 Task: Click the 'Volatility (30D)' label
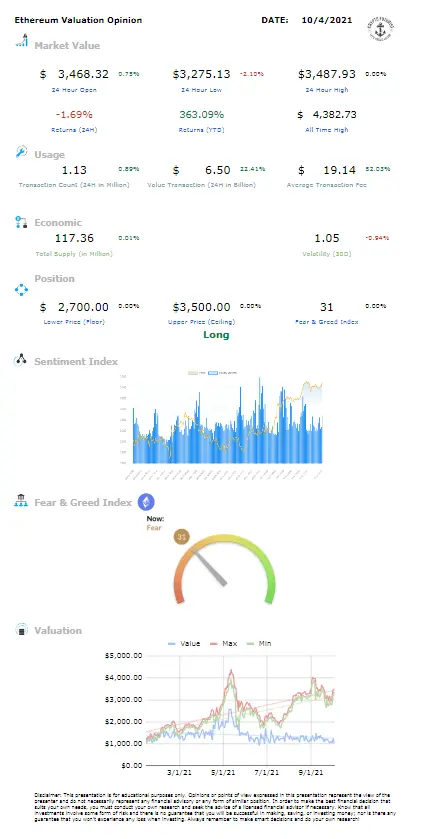[x=327, y=254]
